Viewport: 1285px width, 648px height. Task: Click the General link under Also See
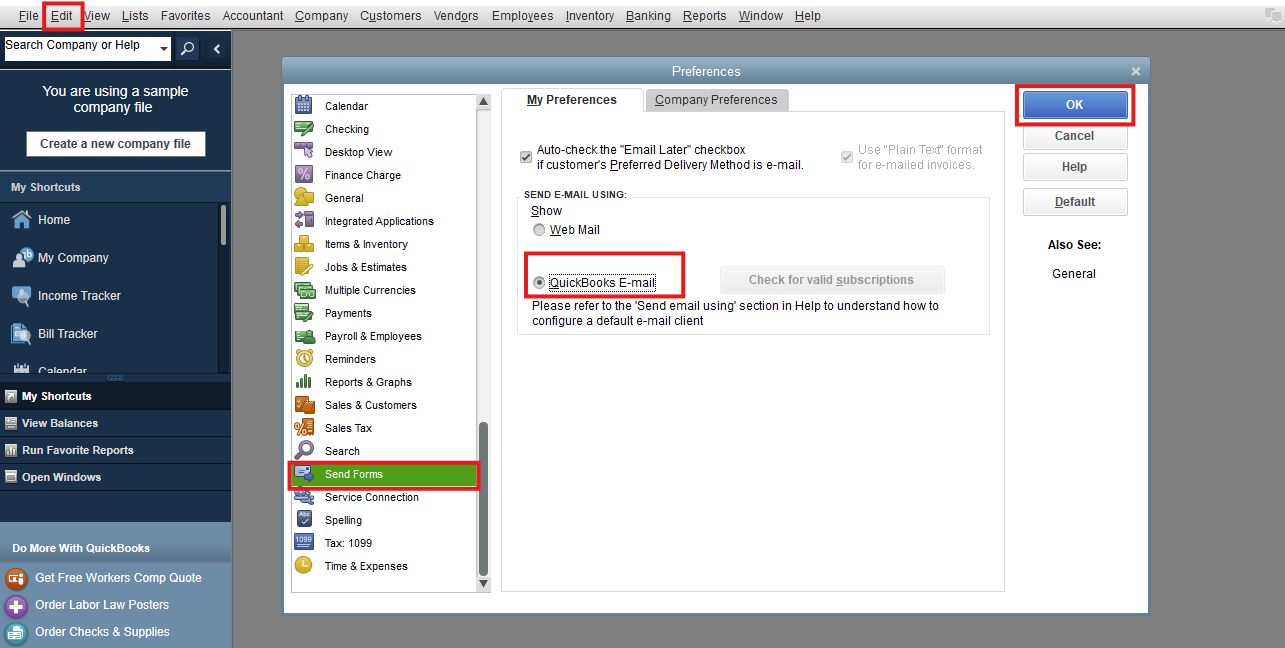pos(1074,274)
